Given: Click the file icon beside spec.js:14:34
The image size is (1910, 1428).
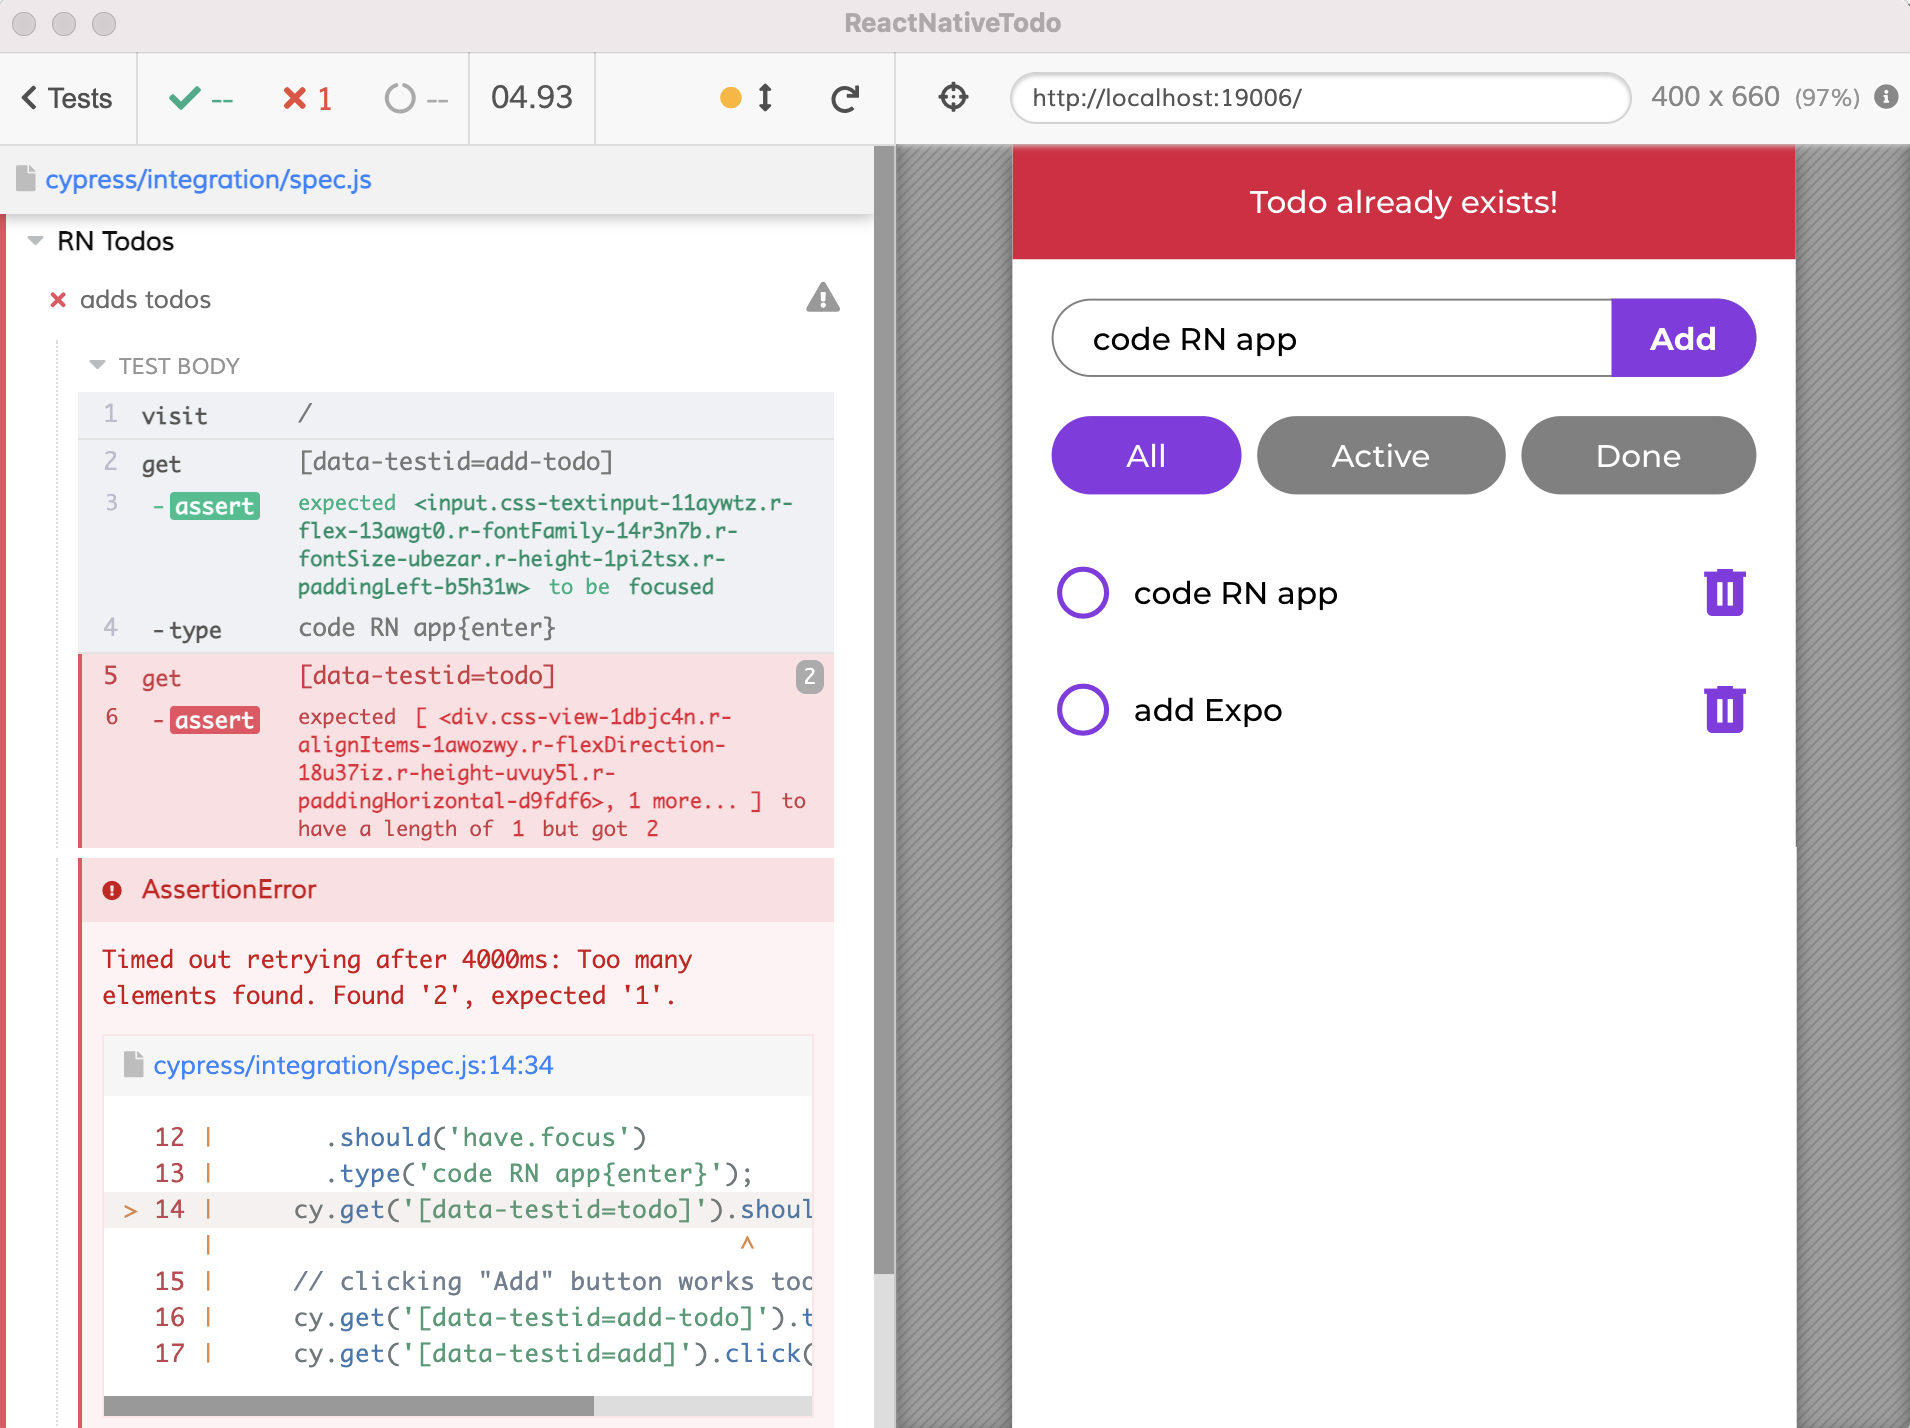Looking at the screenshot, I should [133, 1064].
